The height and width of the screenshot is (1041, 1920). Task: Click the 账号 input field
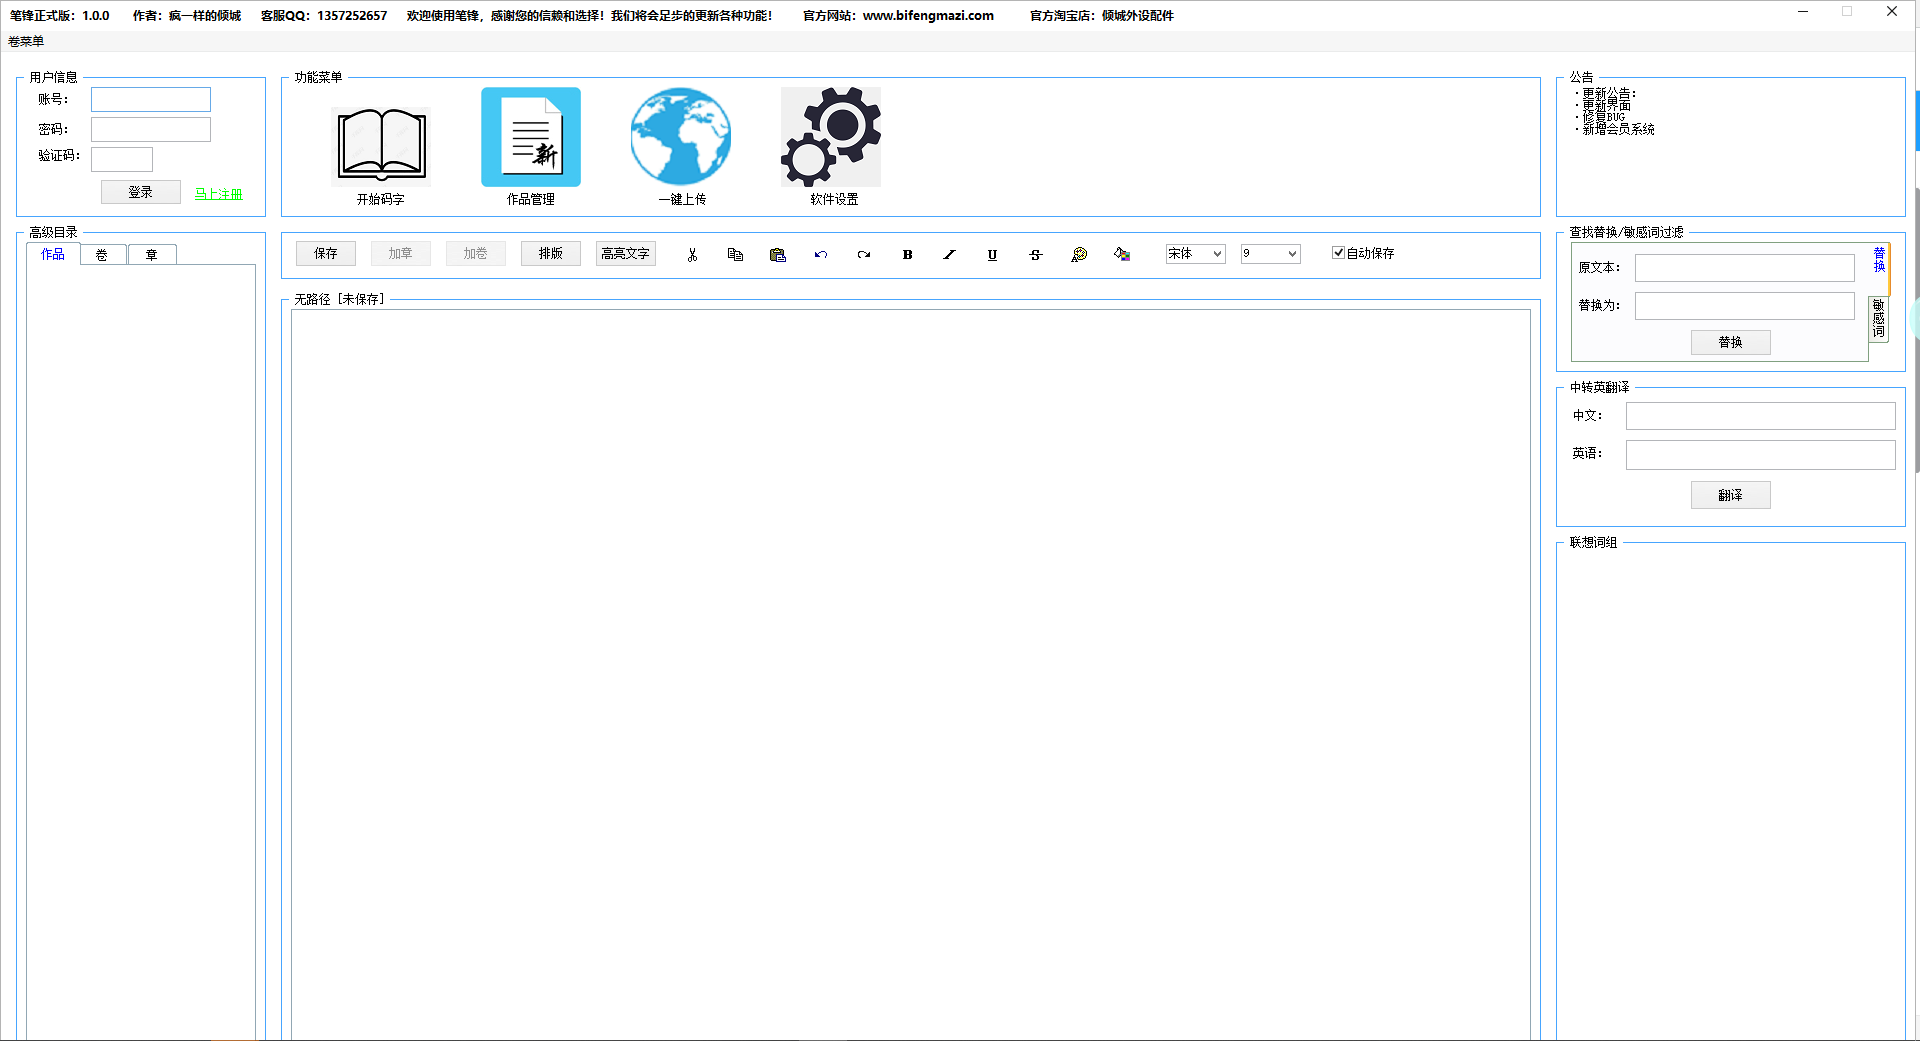click(x=151, y=100)
